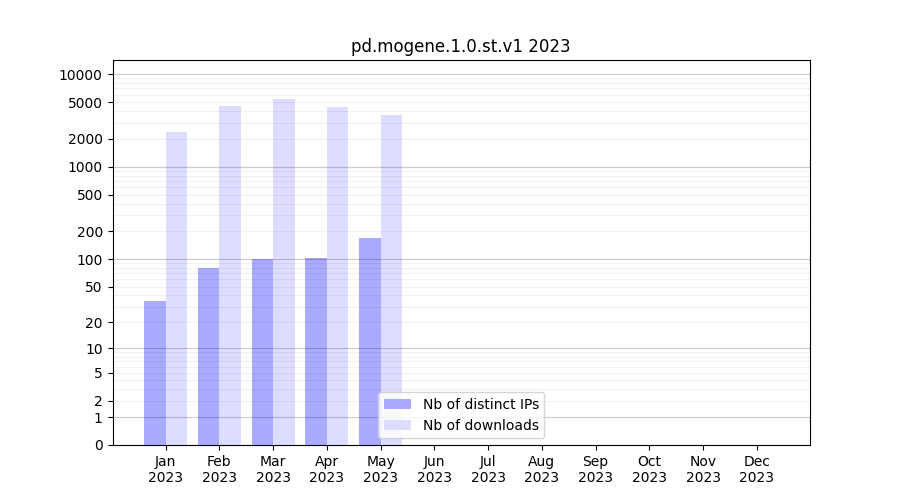Click the dark blue 'Nb of distinct IPs' legend swatch
The image size is (900, 500).
pos(397,404)
